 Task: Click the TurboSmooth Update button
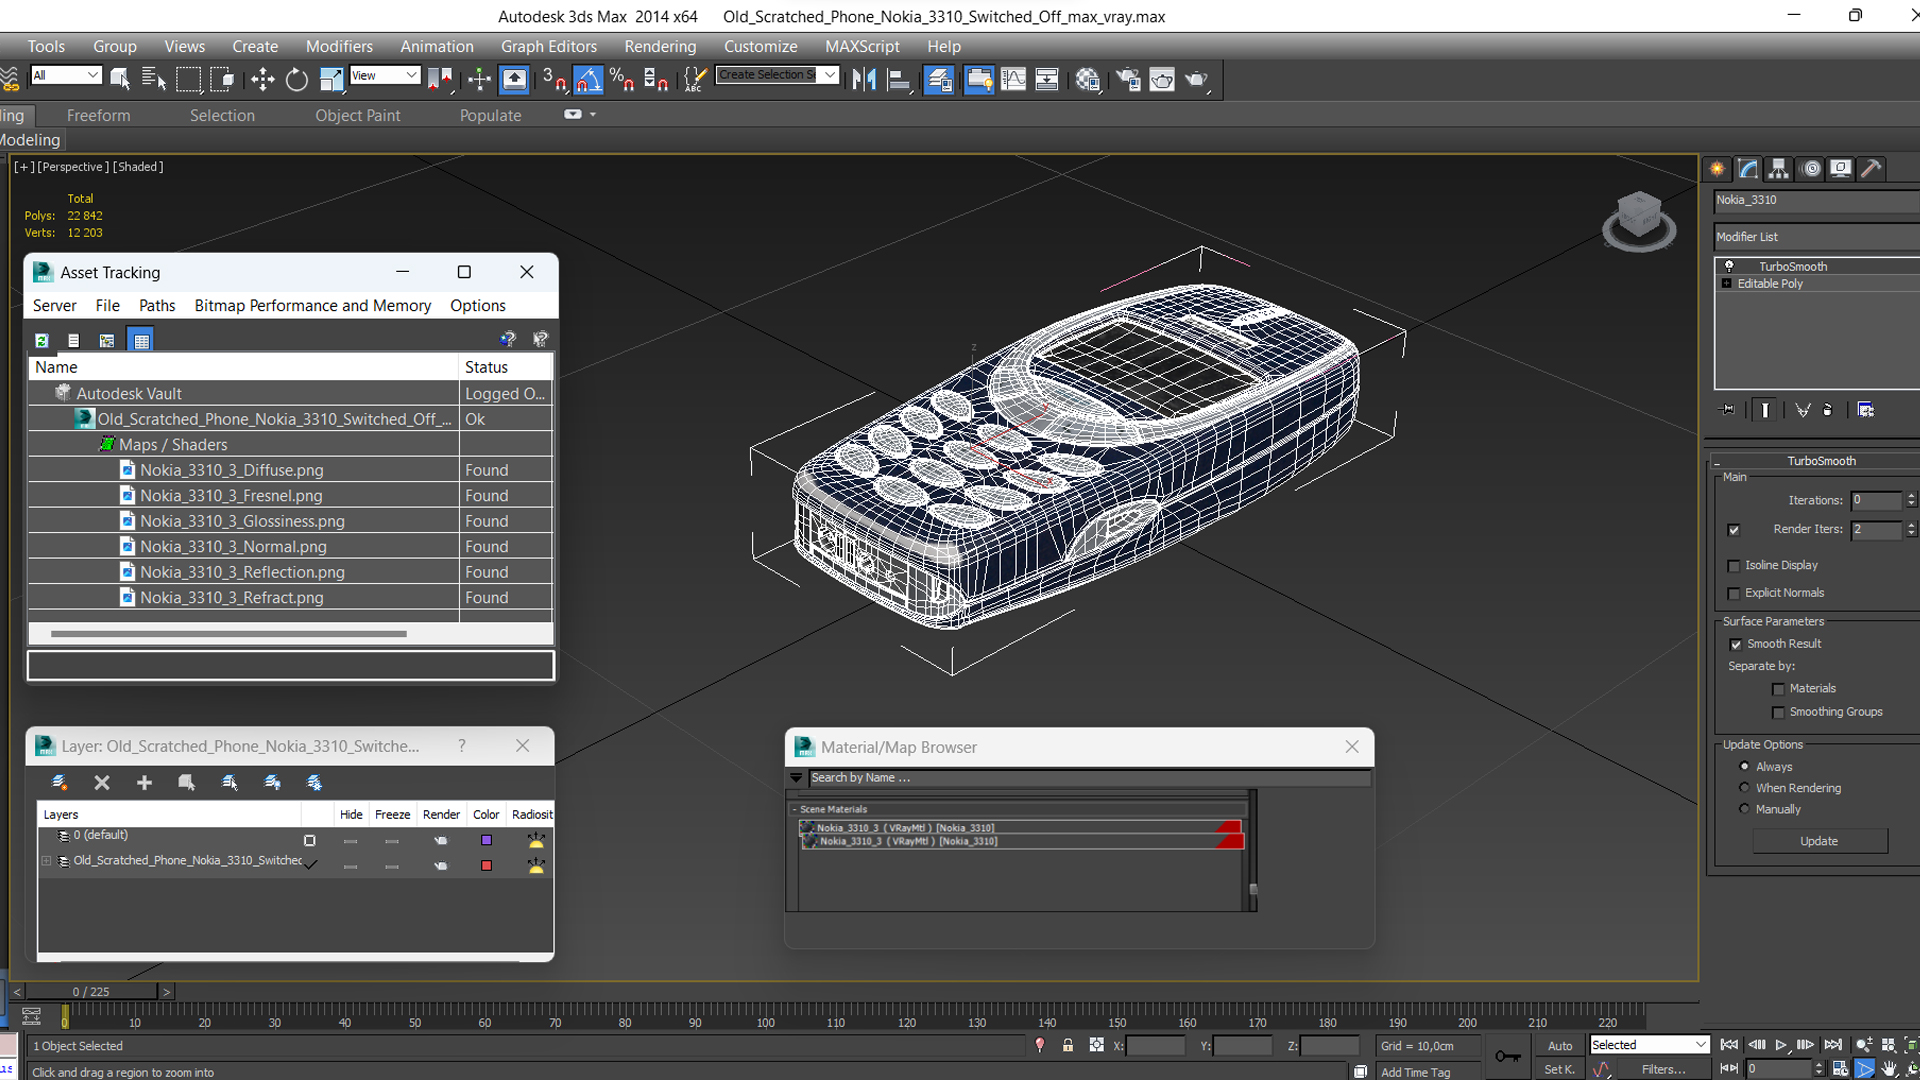point(1819,841)
